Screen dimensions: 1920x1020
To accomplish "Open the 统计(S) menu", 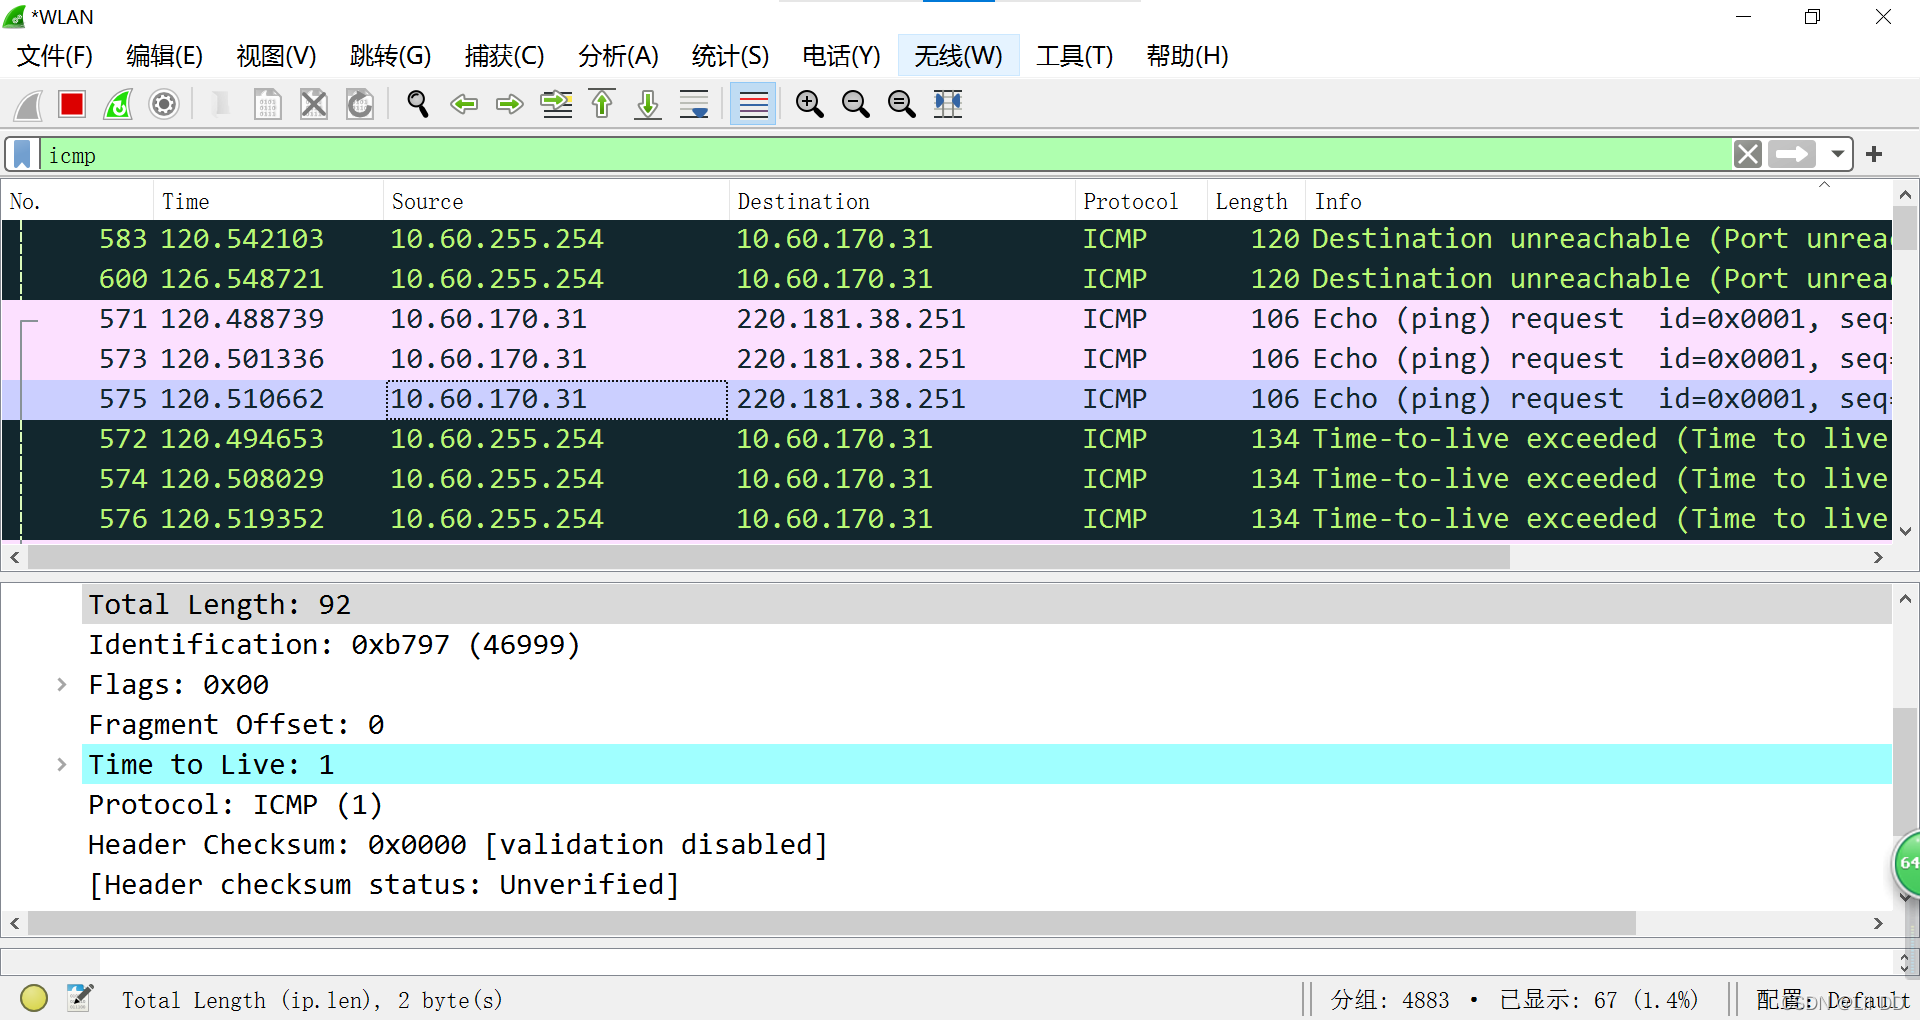I will click(x=730, y=56).
